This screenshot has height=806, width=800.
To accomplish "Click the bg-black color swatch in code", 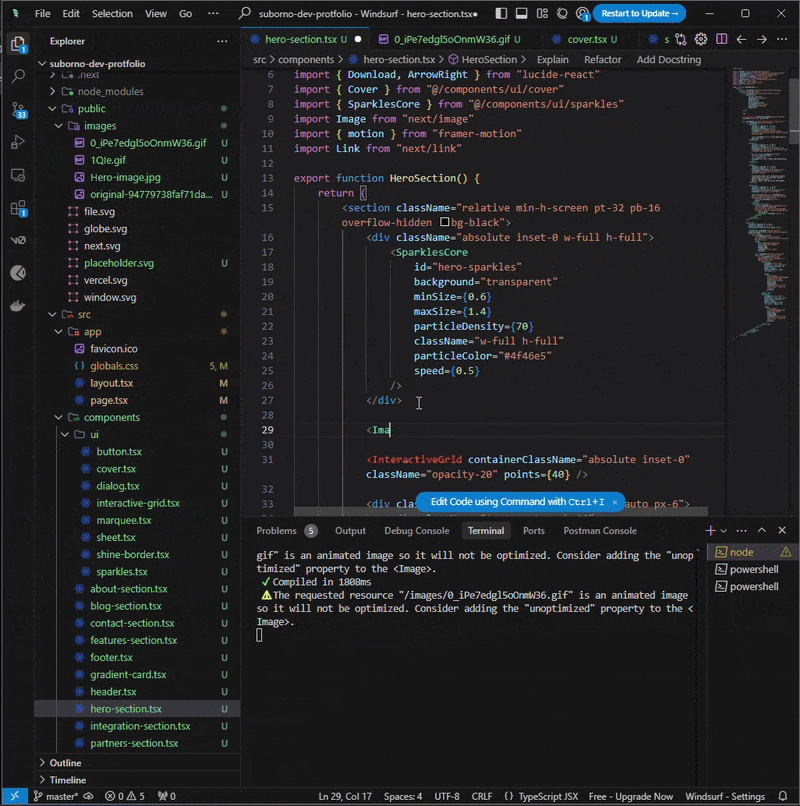I will click(x=445, y=222).
